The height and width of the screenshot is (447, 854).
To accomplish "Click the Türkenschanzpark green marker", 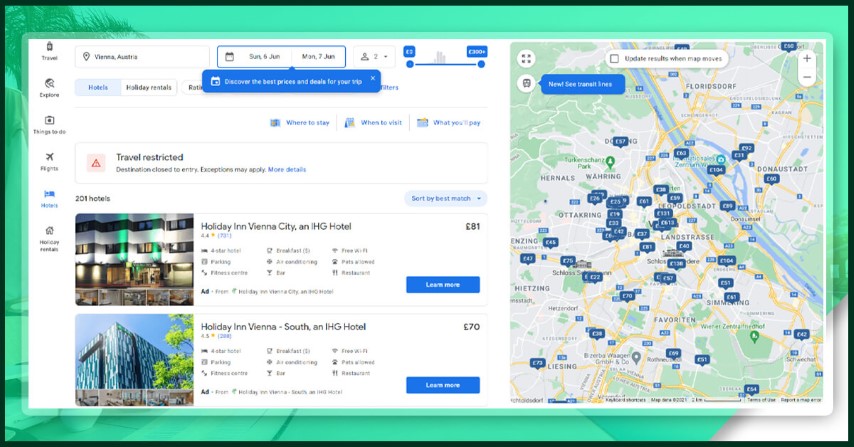I will (x=610, y=162).
